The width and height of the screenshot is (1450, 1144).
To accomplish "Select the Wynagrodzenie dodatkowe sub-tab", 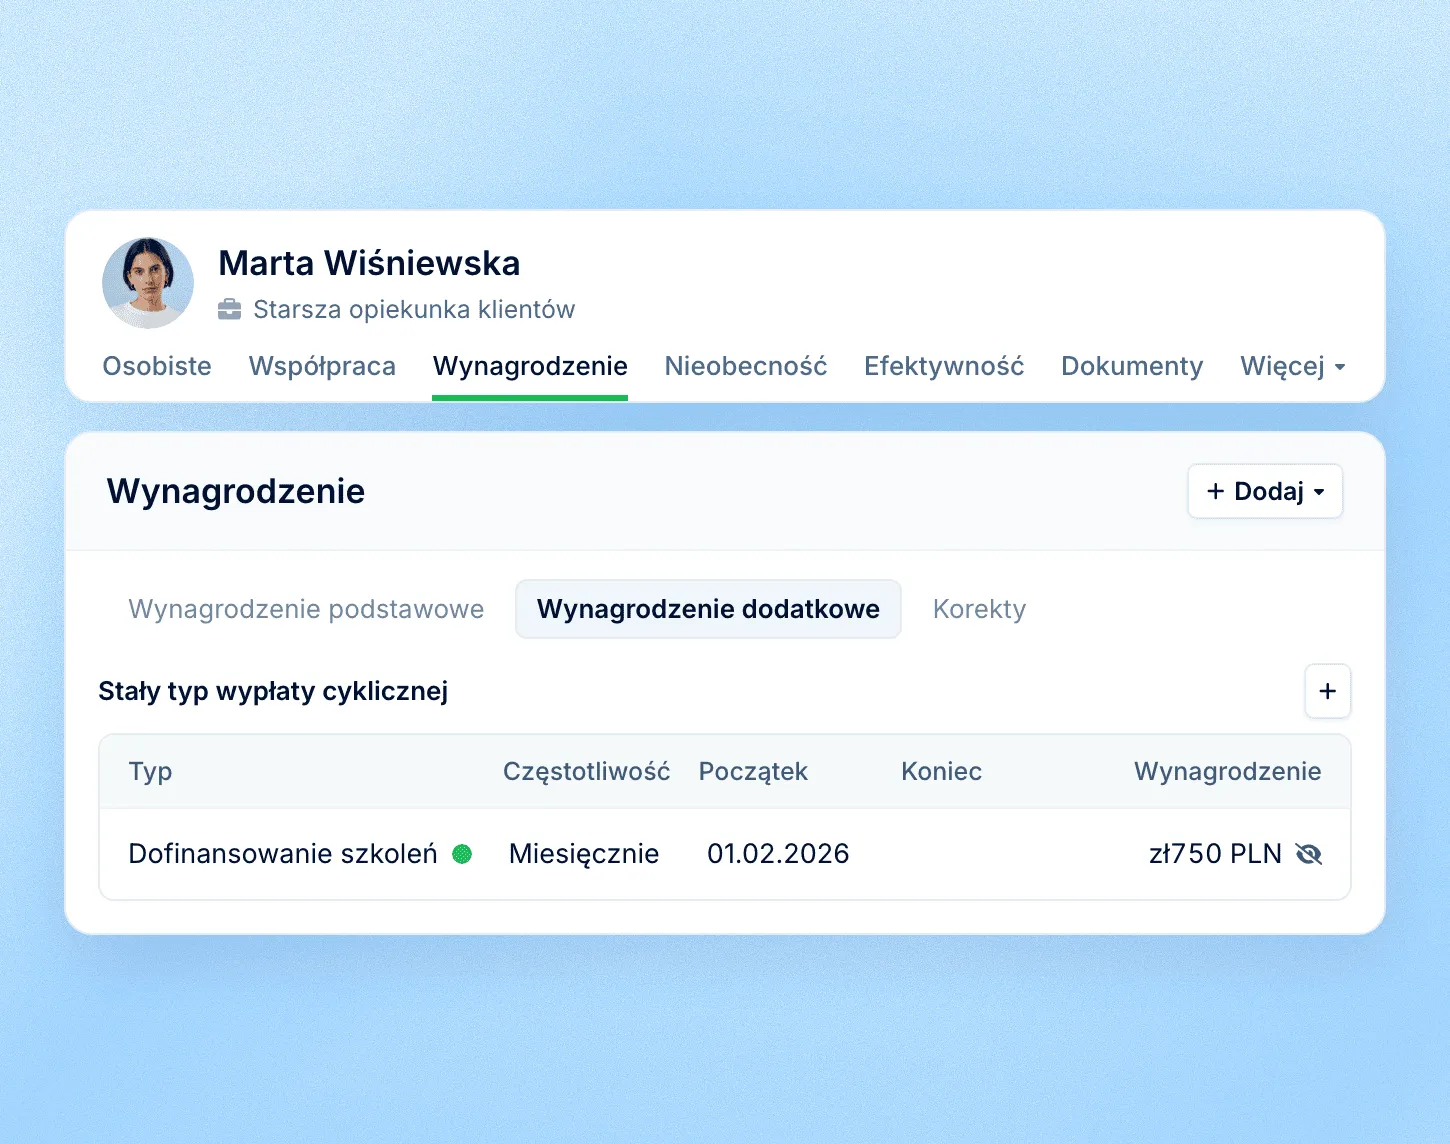I will [x=708, y=609].
